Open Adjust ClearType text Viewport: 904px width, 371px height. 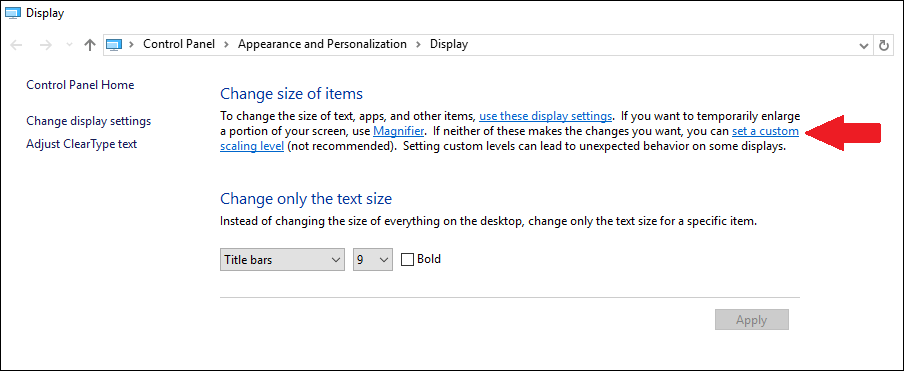[x=82, y=144]
